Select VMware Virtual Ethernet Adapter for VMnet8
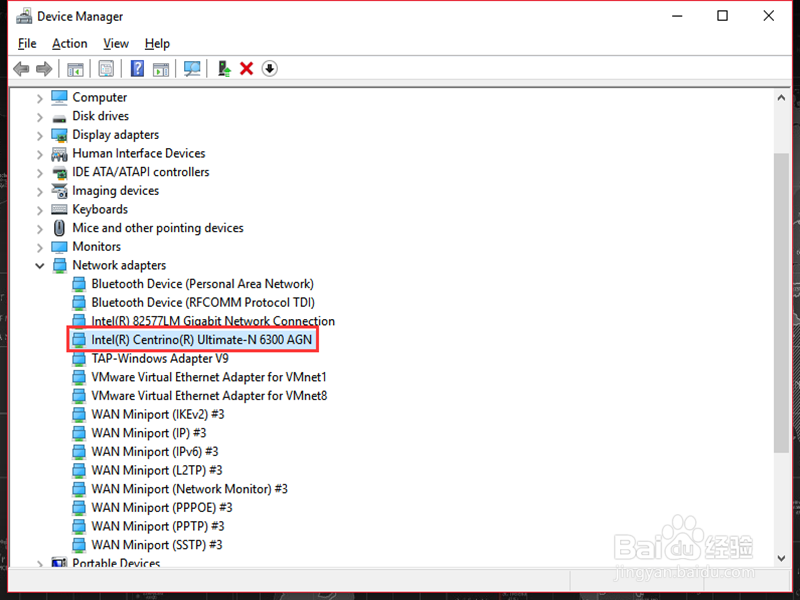 click(x=209, y=396)
